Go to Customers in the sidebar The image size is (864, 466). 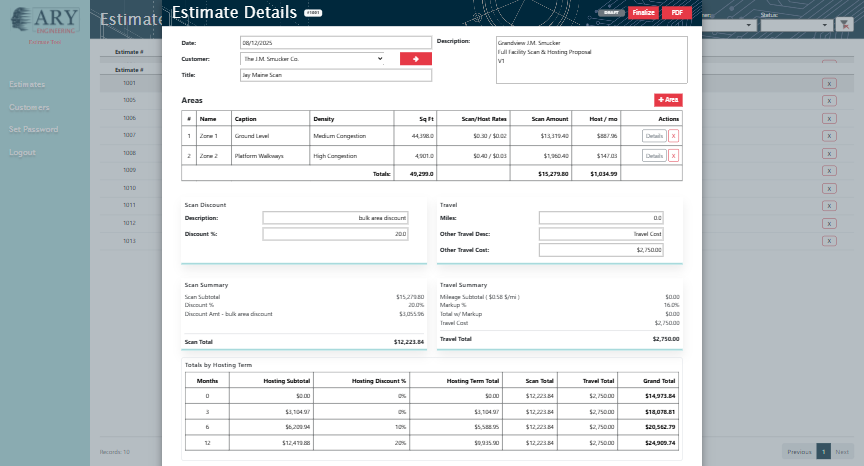coord(29,107)
